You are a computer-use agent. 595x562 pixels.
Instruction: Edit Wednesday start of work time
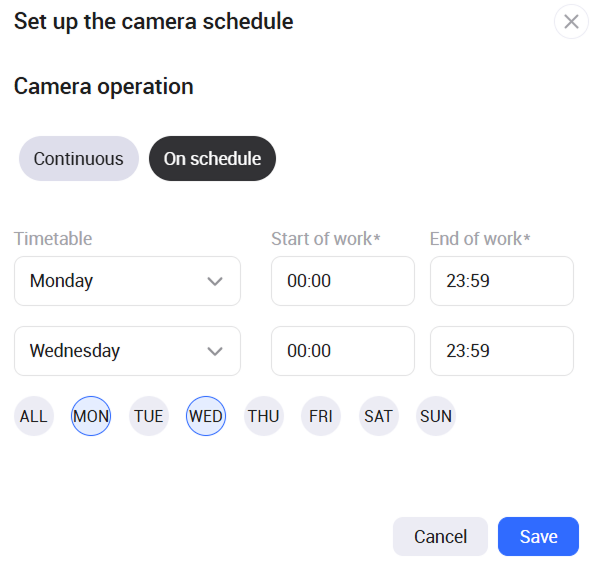pos(343,351)
